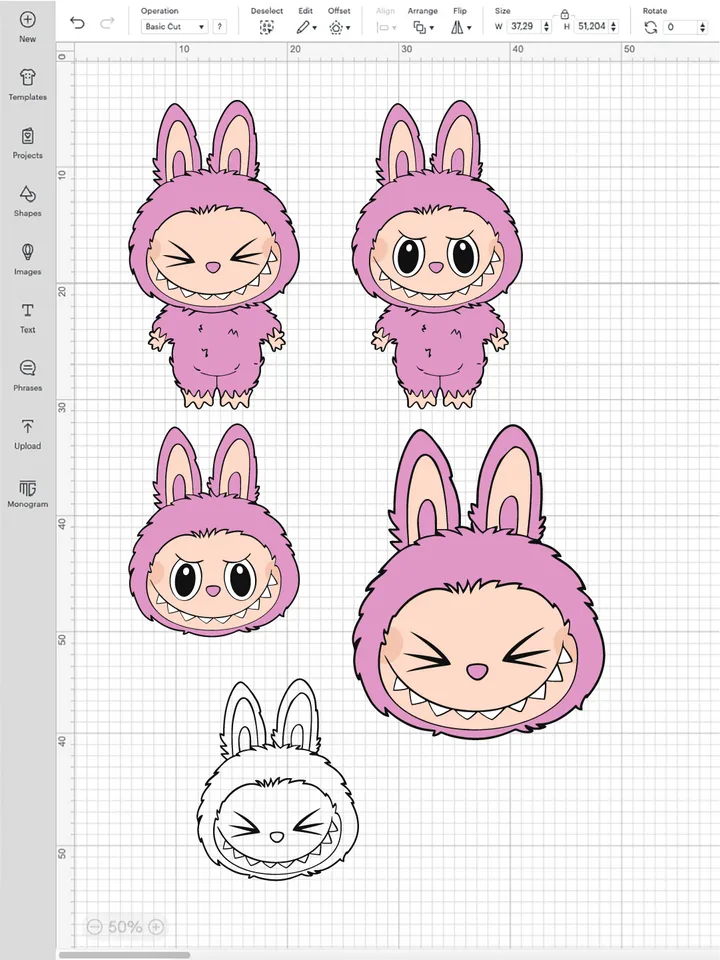This screenshot has width=720, height=960.
Task: Expand the Offset dropdown
Action: tap(339, 28)
